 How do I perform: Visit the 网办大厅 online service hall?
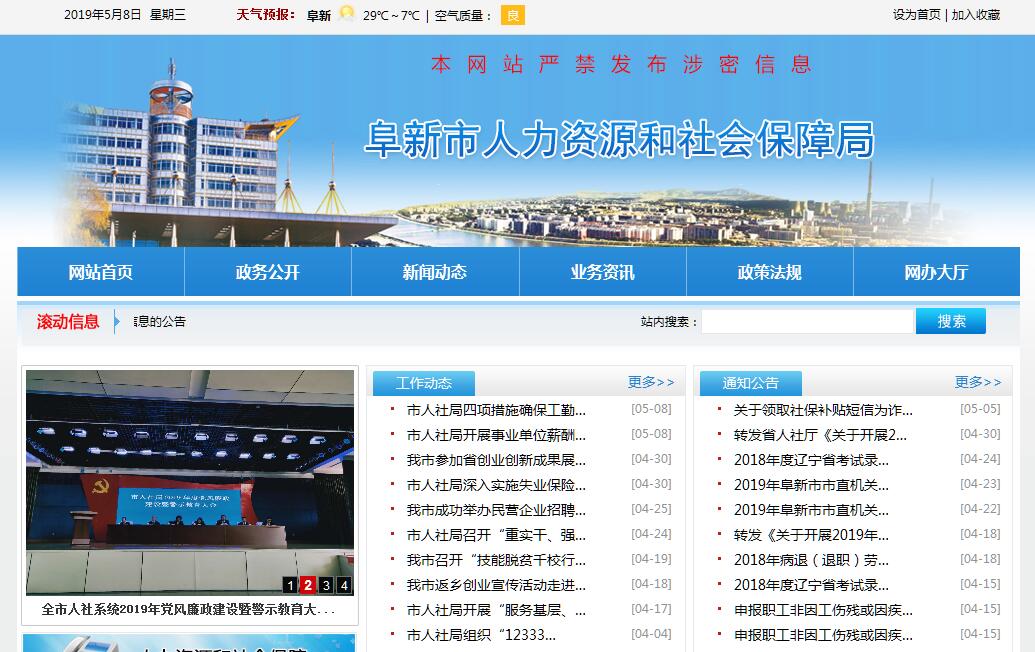tap(936, 272)
